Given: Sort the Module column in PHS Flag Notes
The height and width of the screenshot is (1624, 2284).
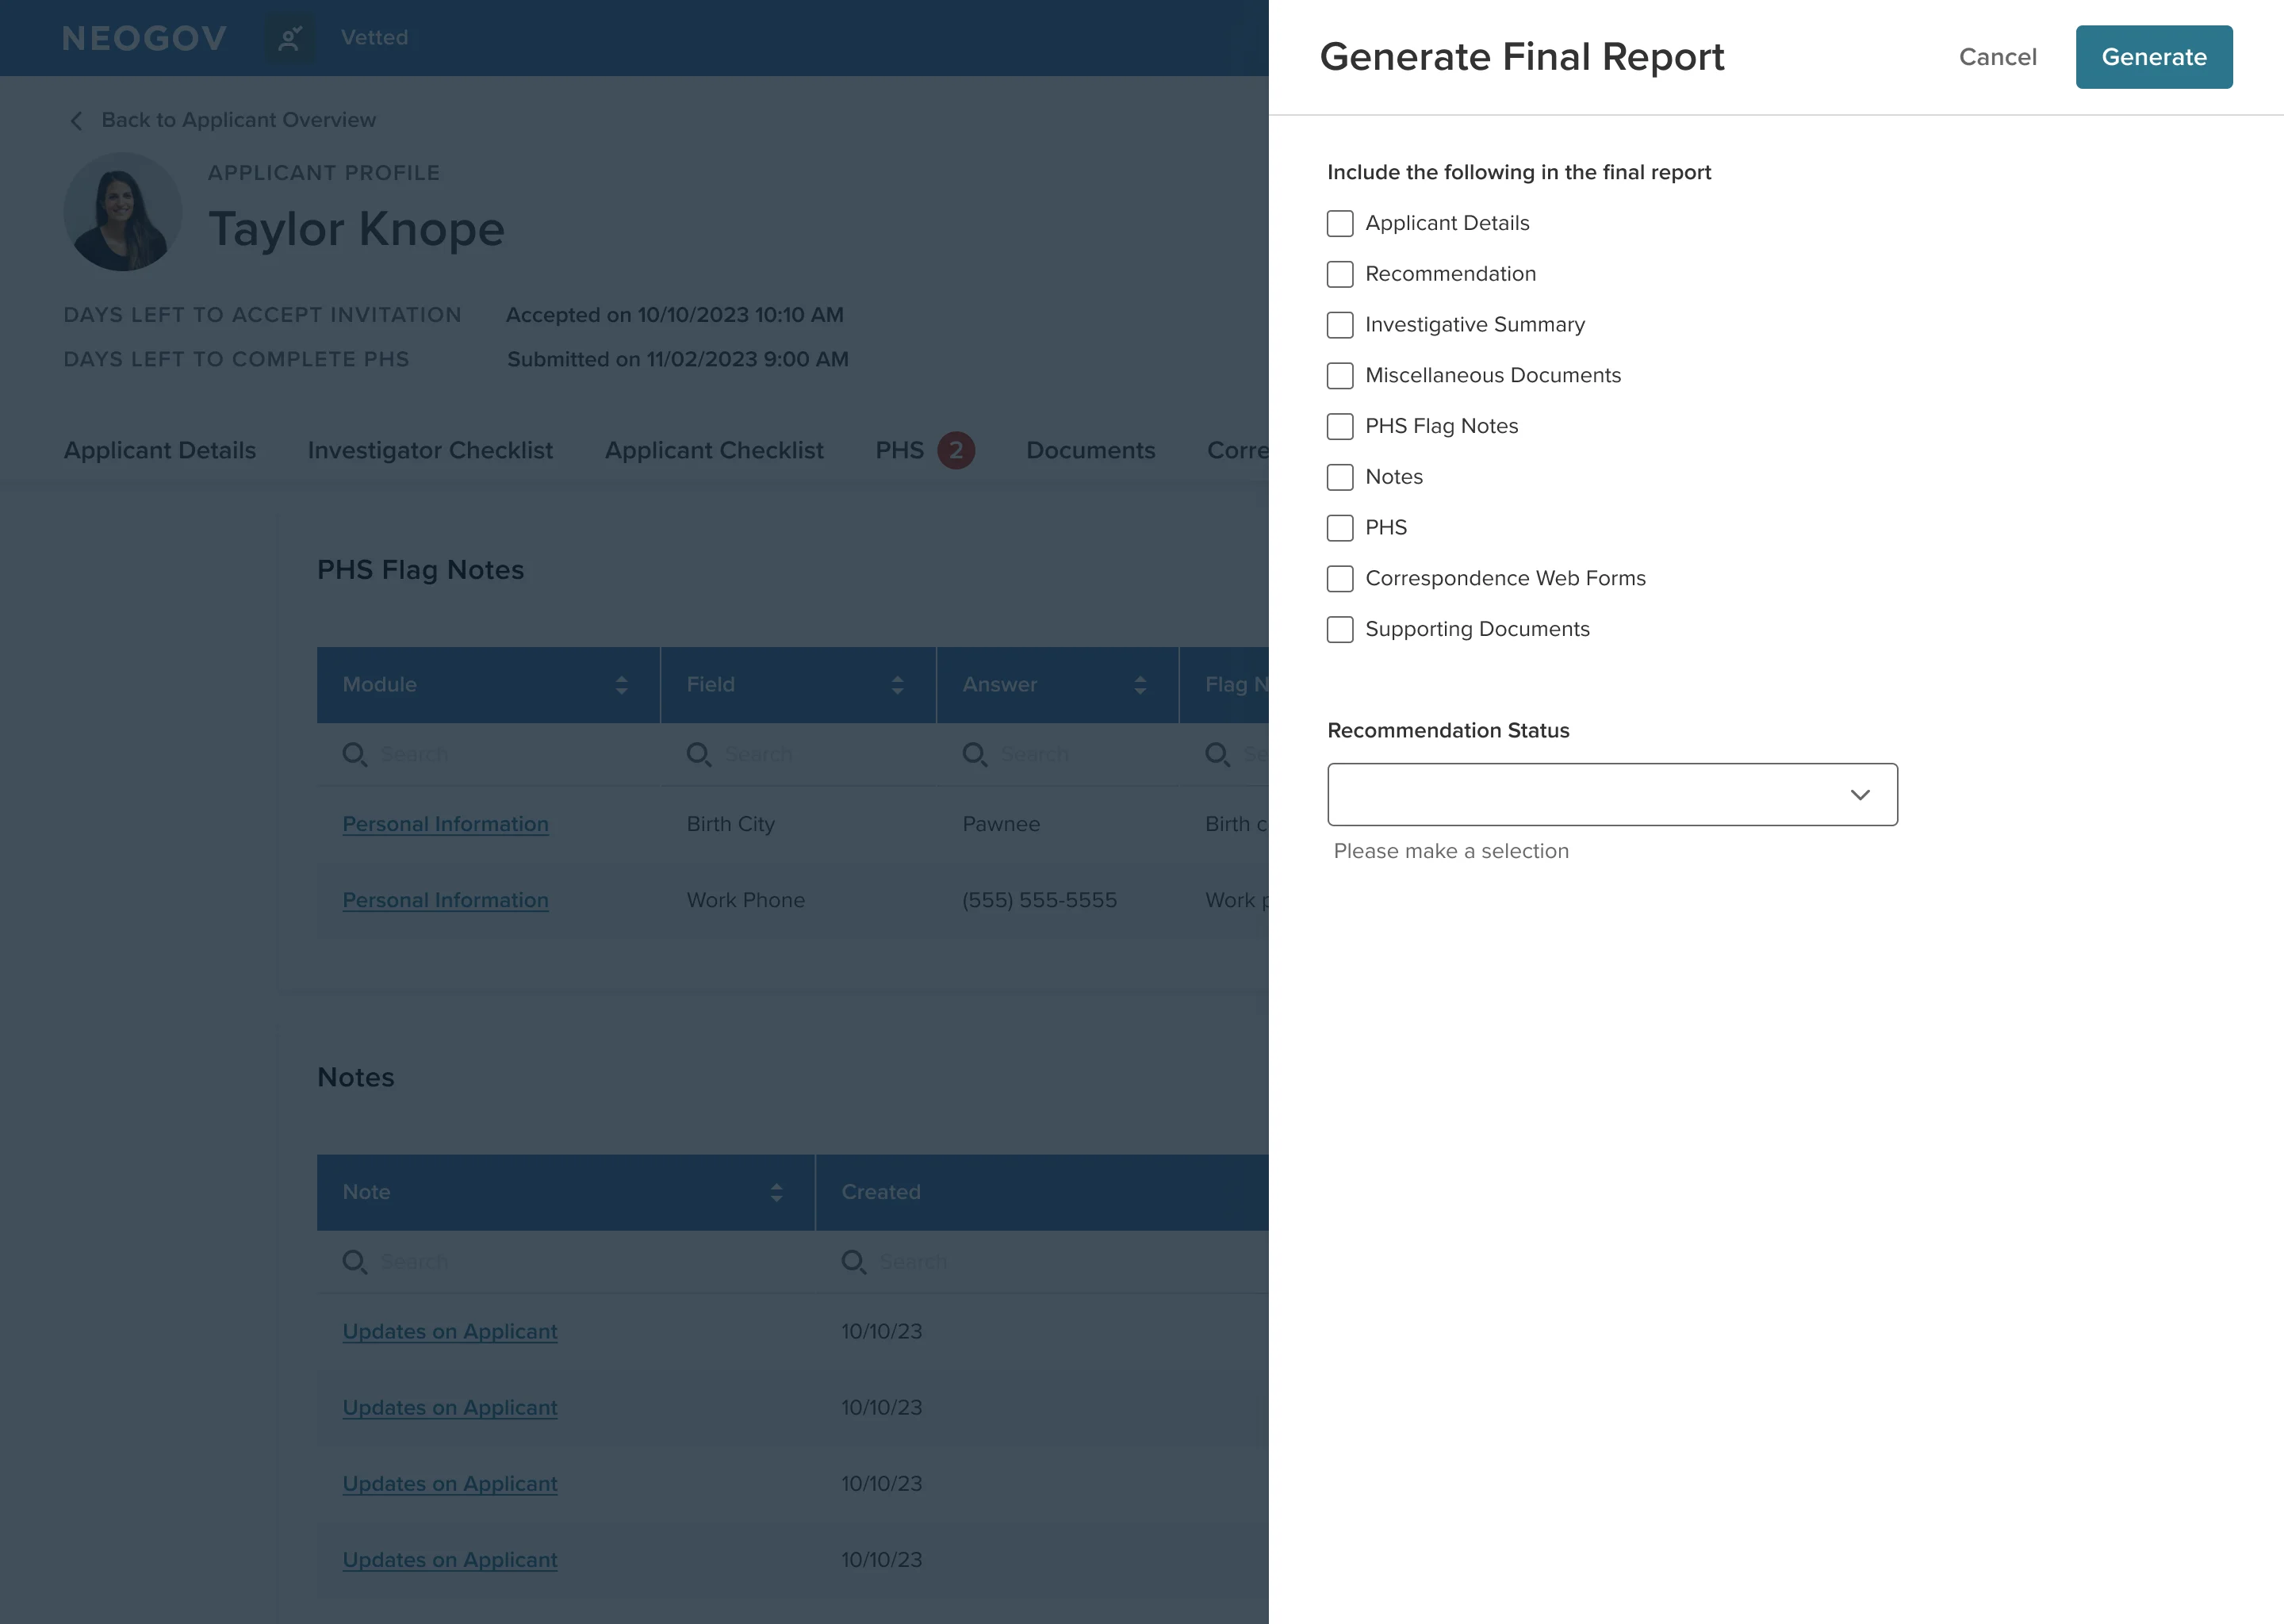Looking at the screenshot, I should click(x=622, y=685).
